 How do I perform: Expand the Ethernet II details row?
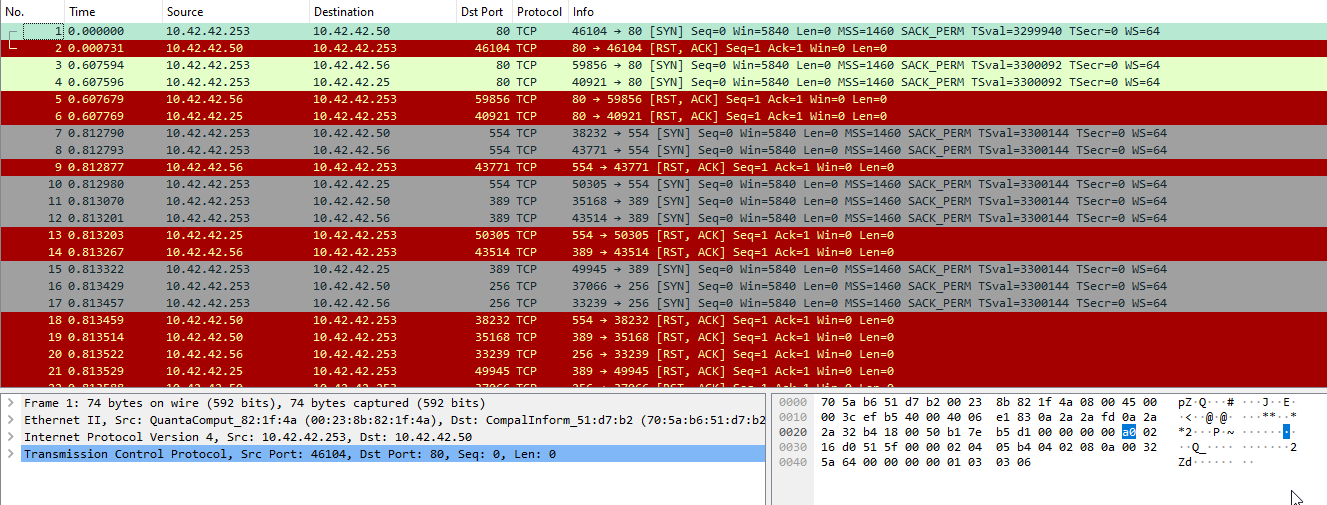(x=9, y=420)
